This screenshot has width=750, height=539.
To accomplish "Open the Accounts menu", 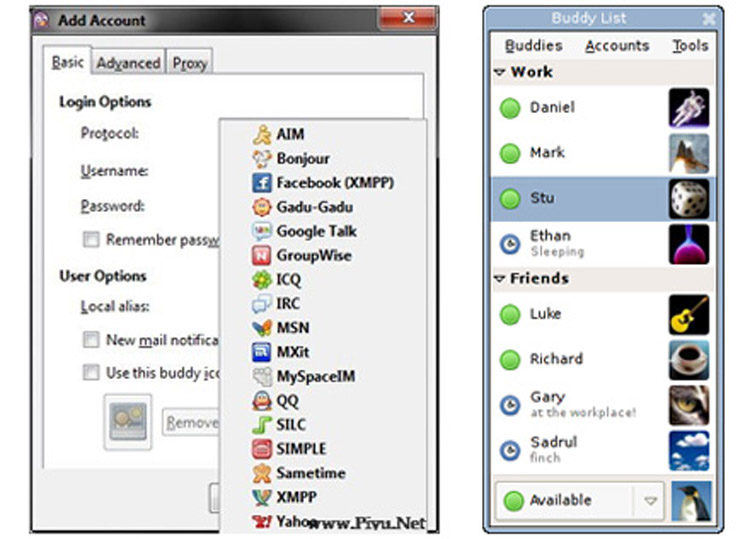I will [617, 45].
